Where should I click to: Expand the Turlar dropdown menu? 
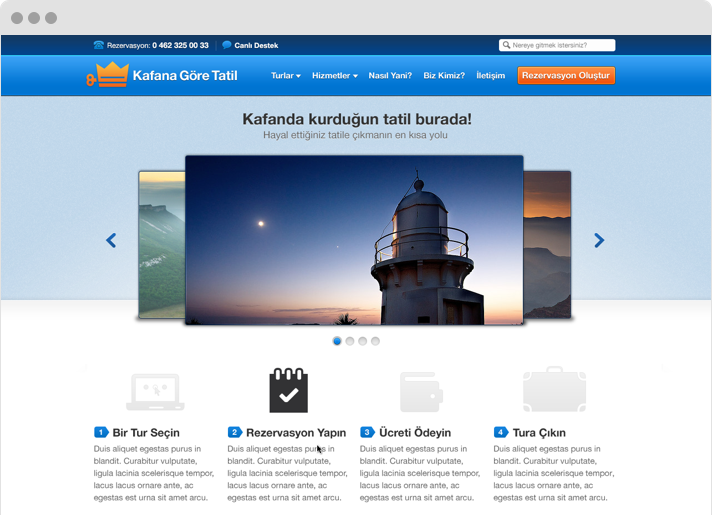point(285,76)
